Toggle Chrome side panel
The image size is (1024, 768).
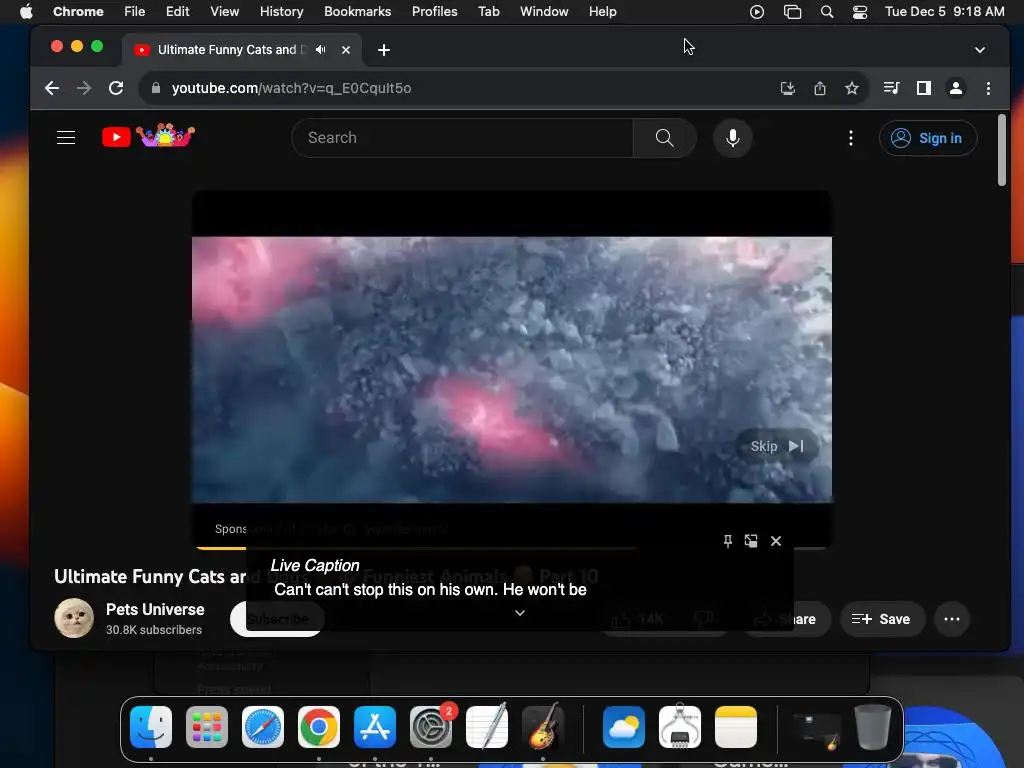(923, 88)
